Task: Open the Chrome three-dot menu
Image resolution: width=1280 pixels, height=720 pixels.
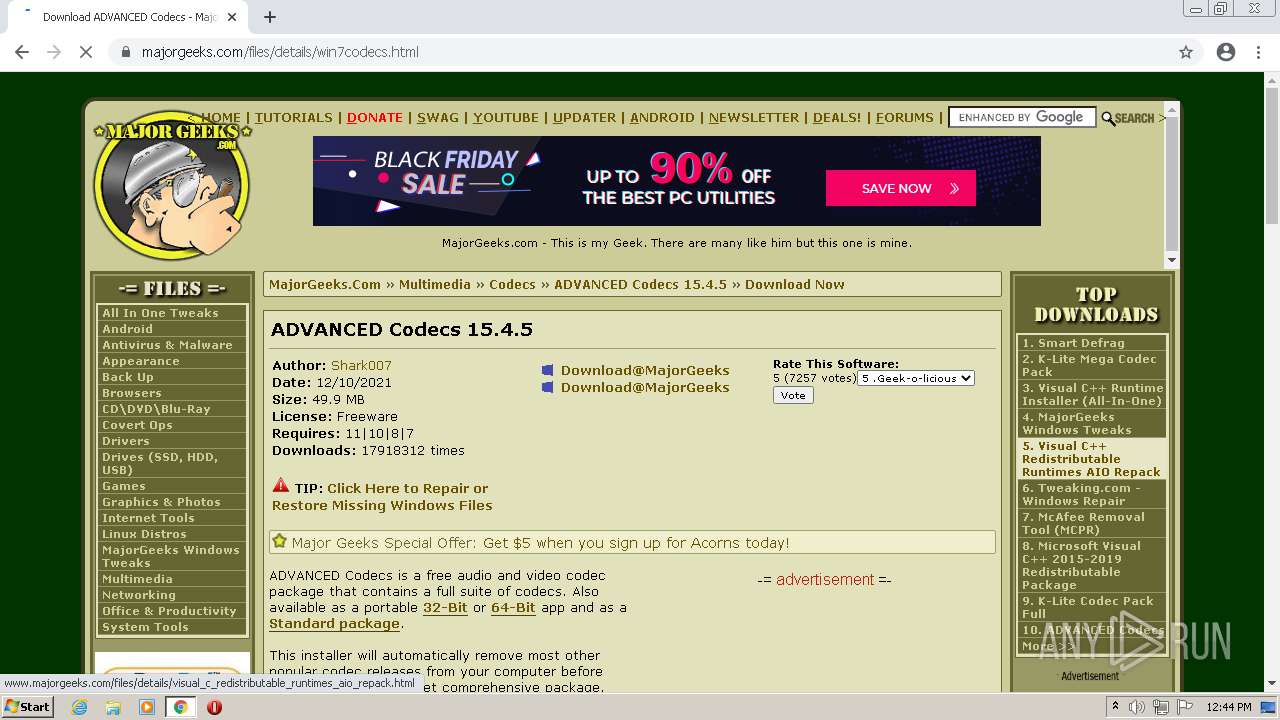Action: pyautogui.click(x=1258, y=52)
